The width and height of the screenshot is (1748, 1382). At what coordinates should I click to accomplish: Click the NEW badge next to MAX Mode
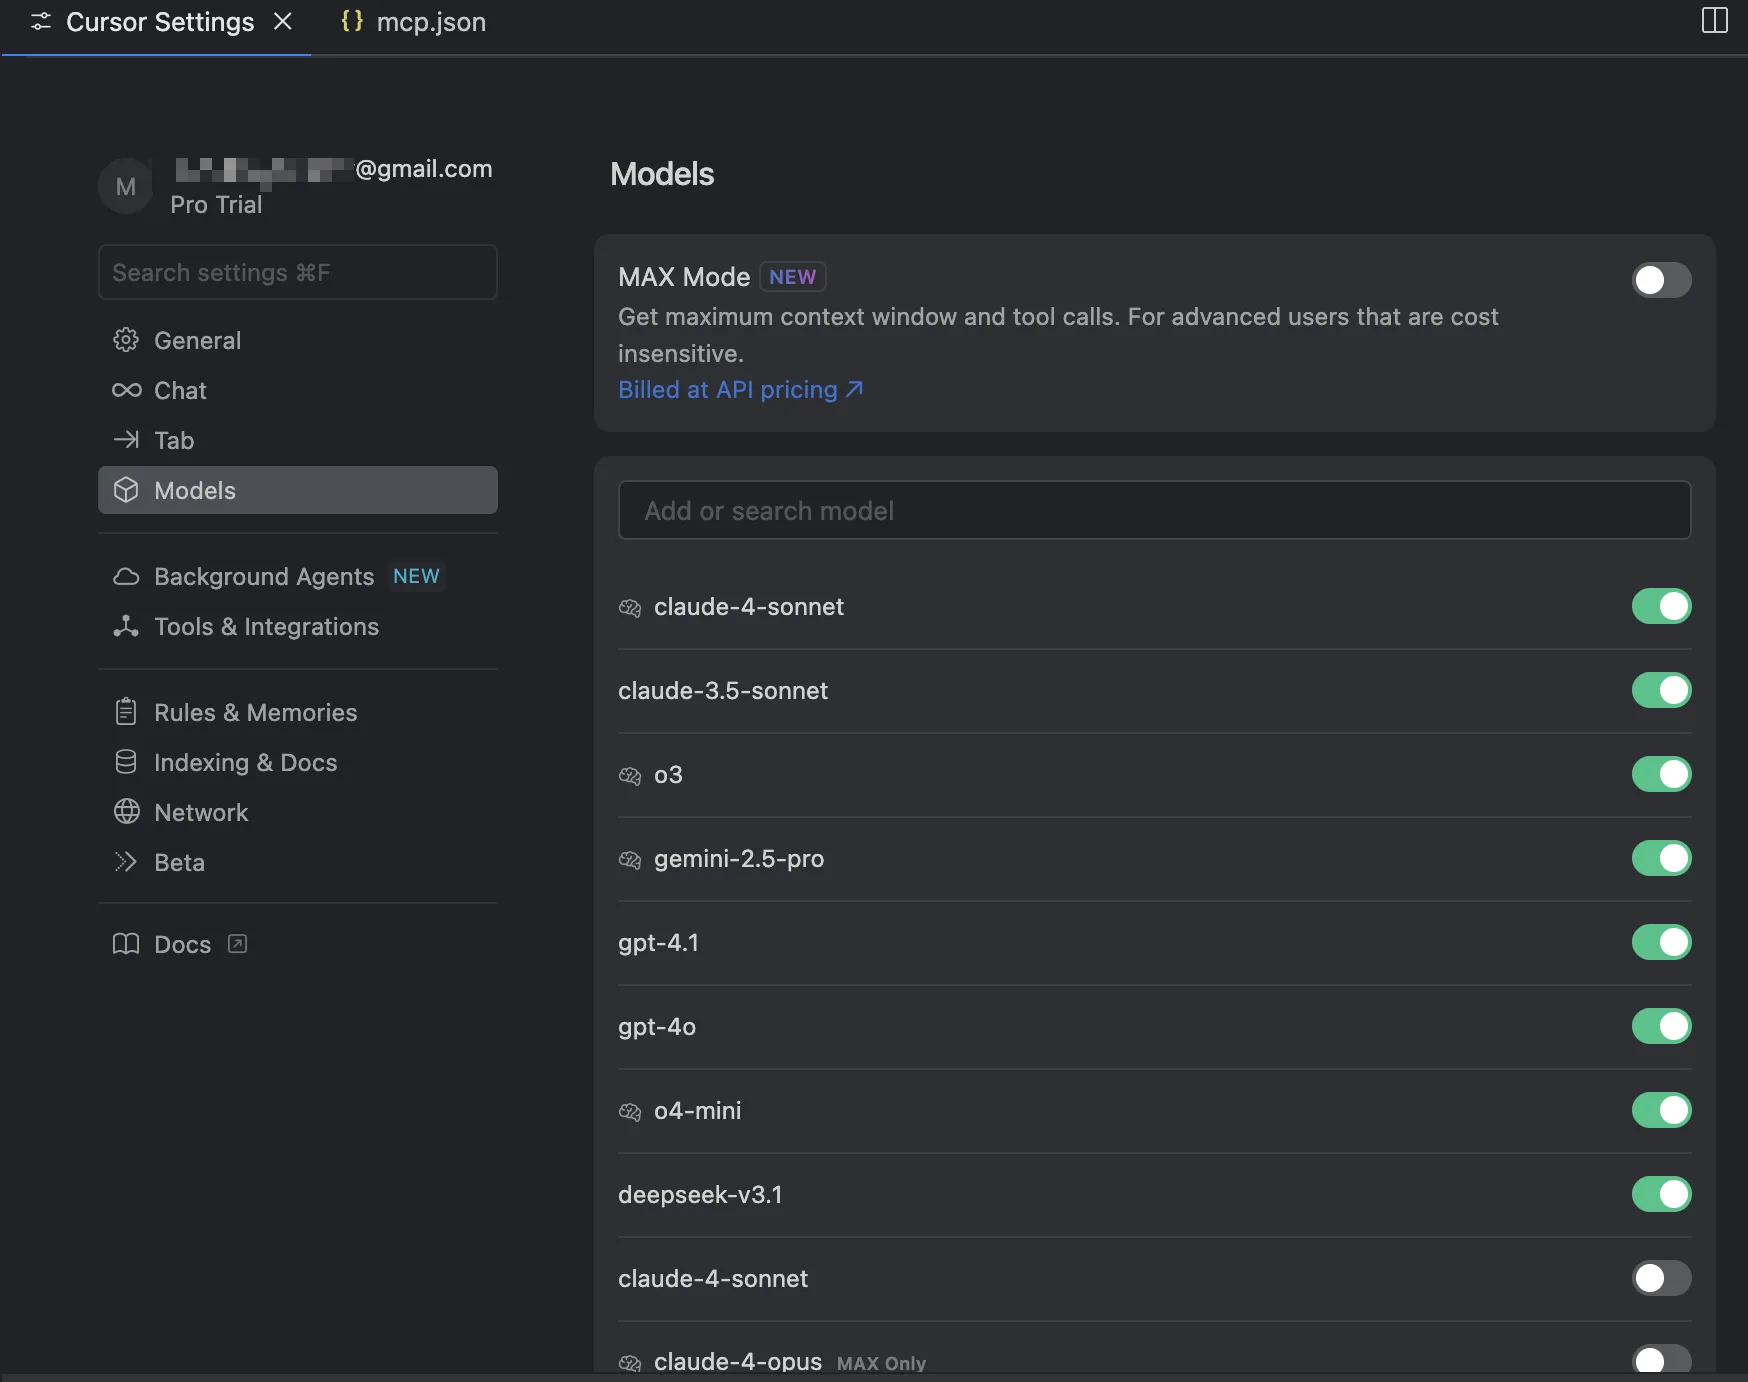(793, 277)
